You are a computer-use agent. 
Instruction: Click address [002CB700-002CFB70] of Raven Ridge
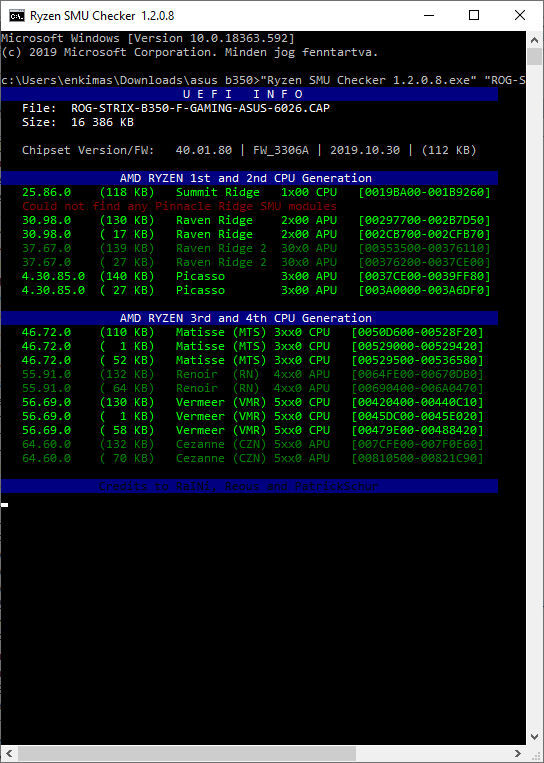(424, 234)
